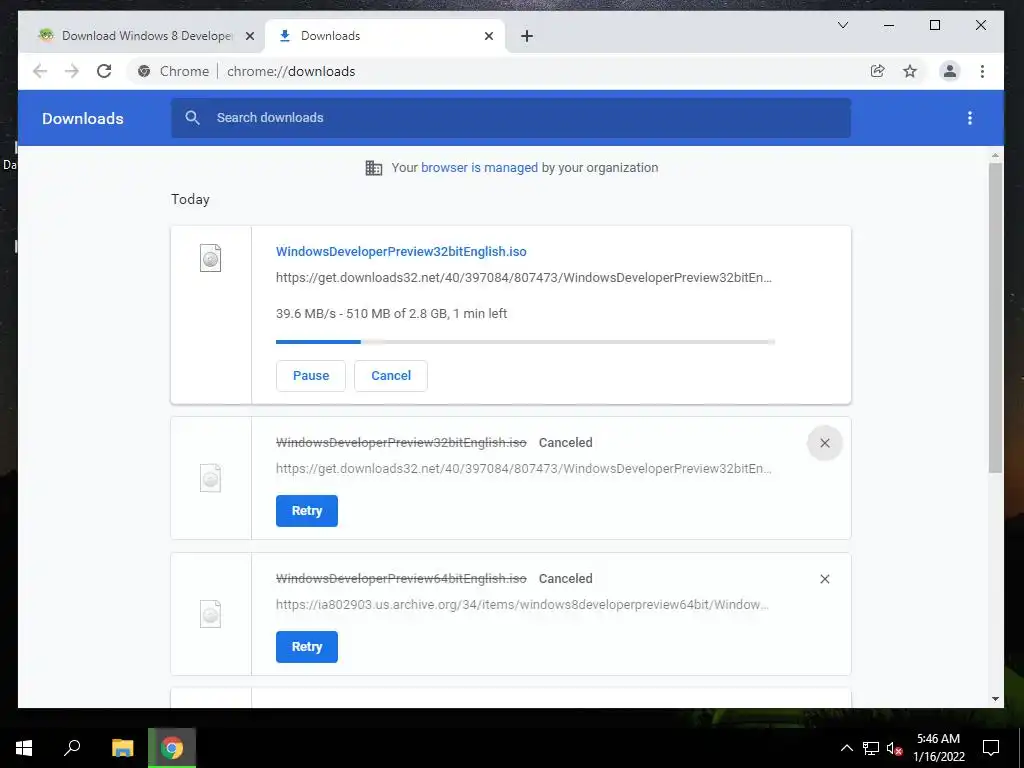
Task: Click the file icon of canceled 64bit download
Action: point(210,614)
